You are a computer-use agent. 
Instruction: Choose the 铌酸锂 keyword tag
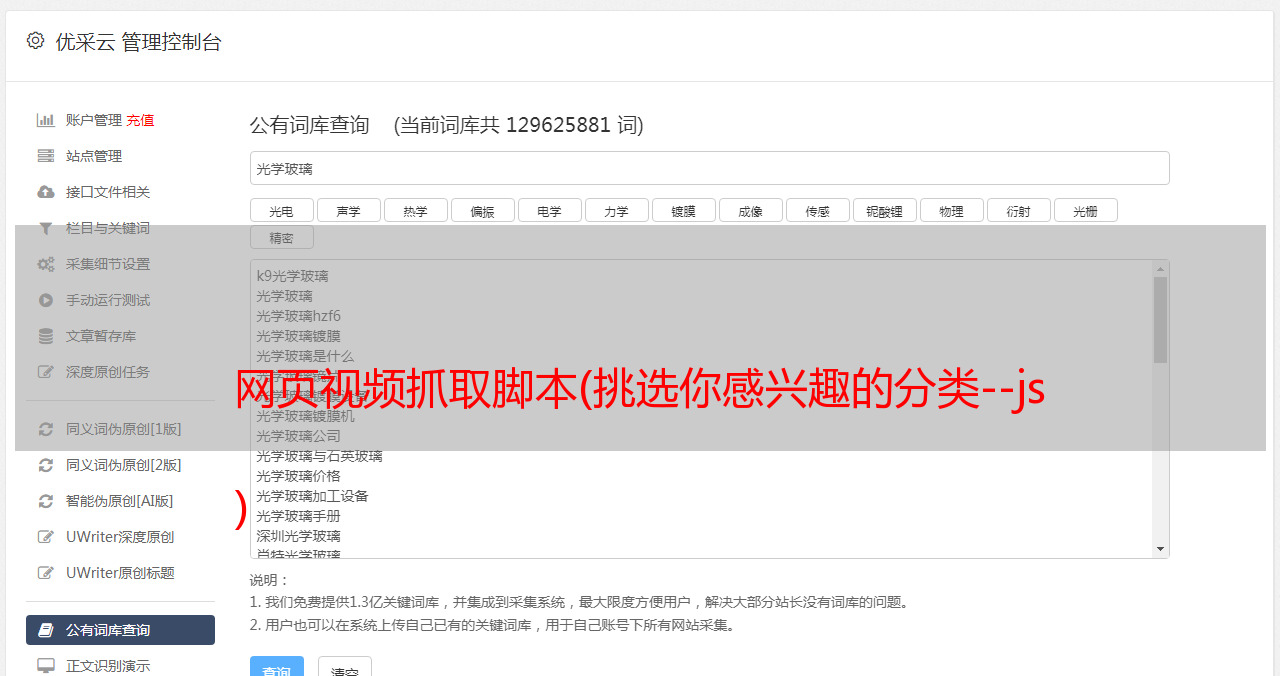(885, 210)
